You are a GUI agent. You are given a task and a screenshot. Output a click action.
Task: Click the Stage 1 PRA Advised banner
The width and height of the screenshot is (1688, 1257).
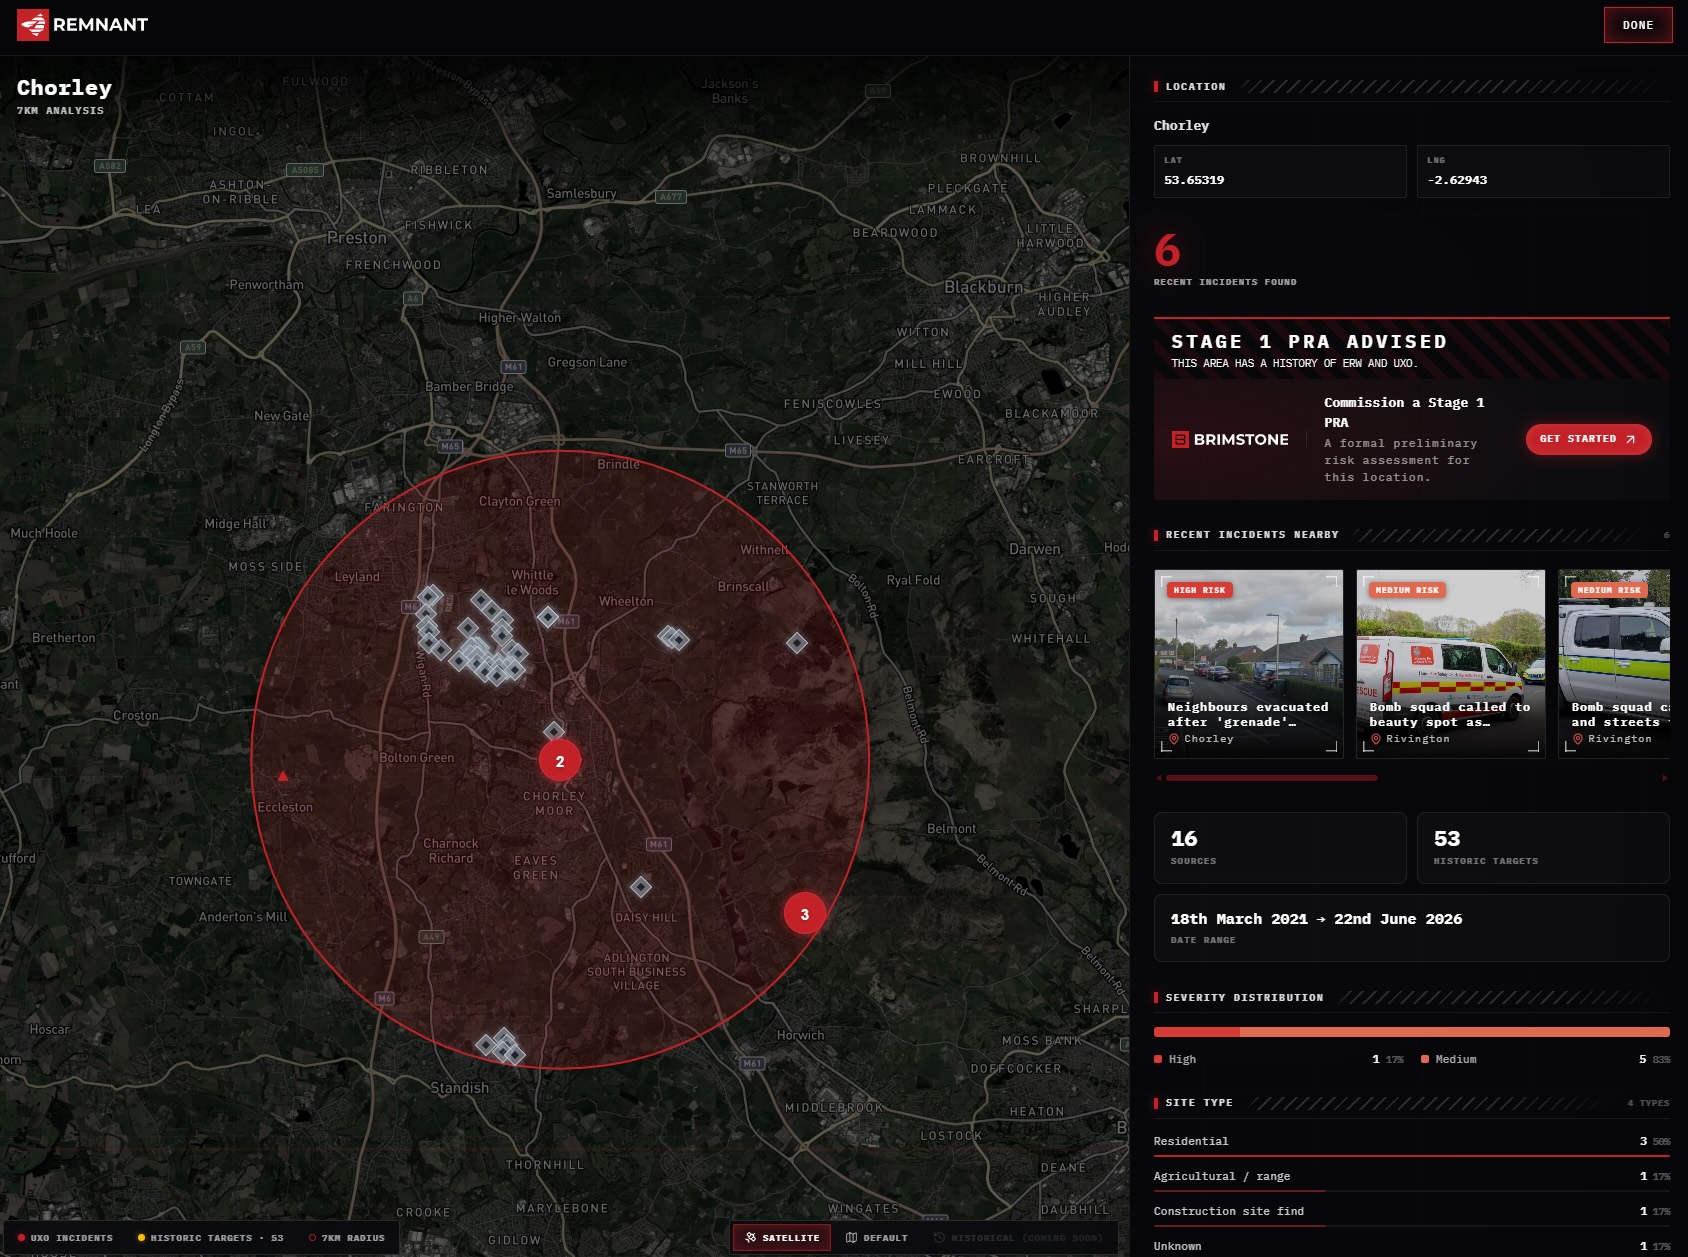(1411, 350)
